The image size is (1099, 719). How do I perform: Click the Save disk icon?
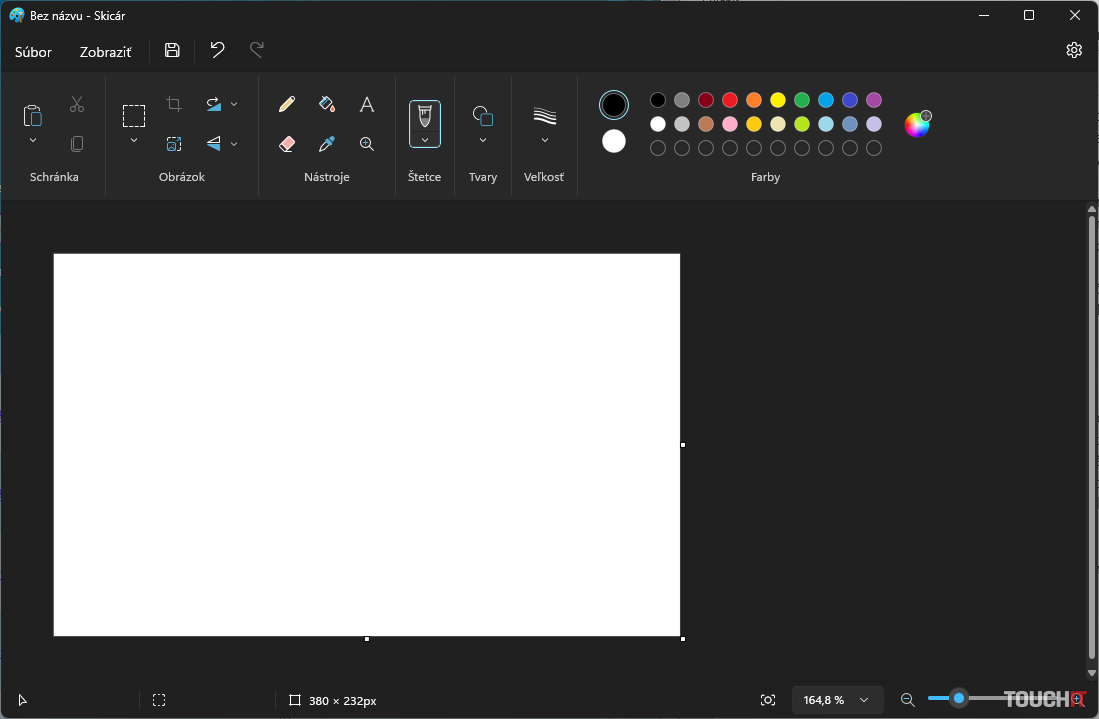pos(172,51)
